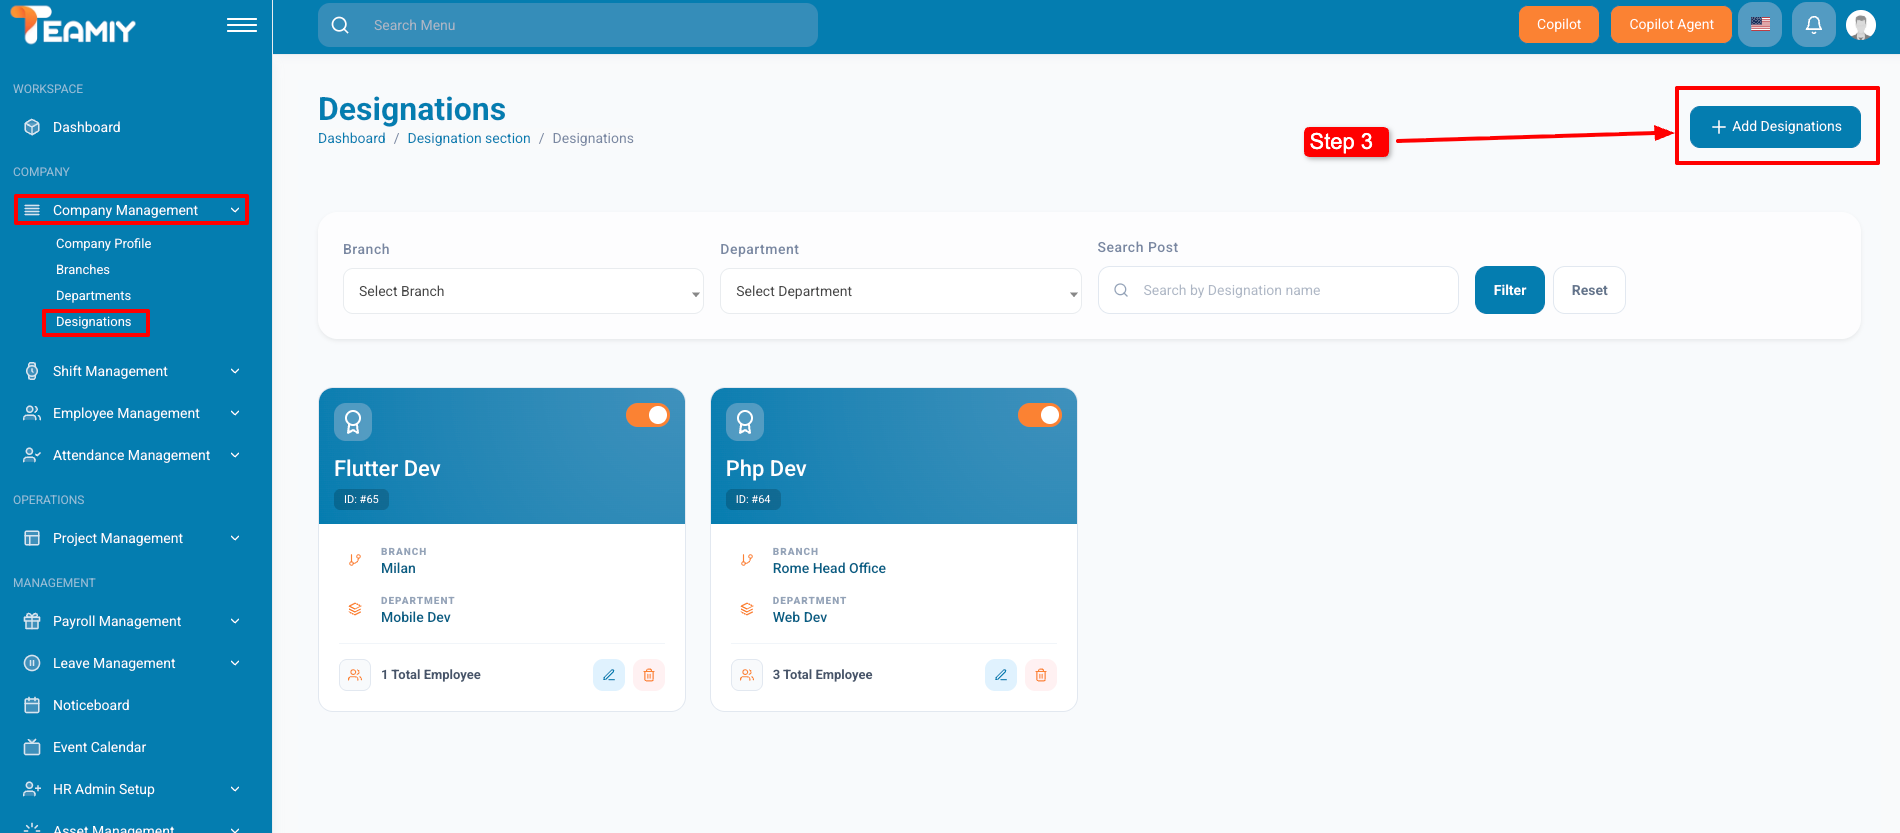Open the language flag selector

1760,25
